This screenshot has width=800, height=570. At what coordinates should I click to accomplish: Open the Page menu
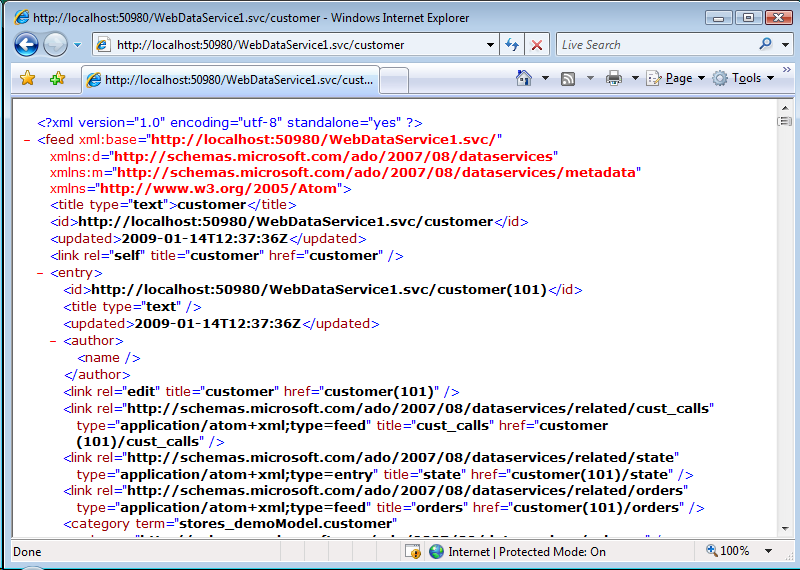675,78
